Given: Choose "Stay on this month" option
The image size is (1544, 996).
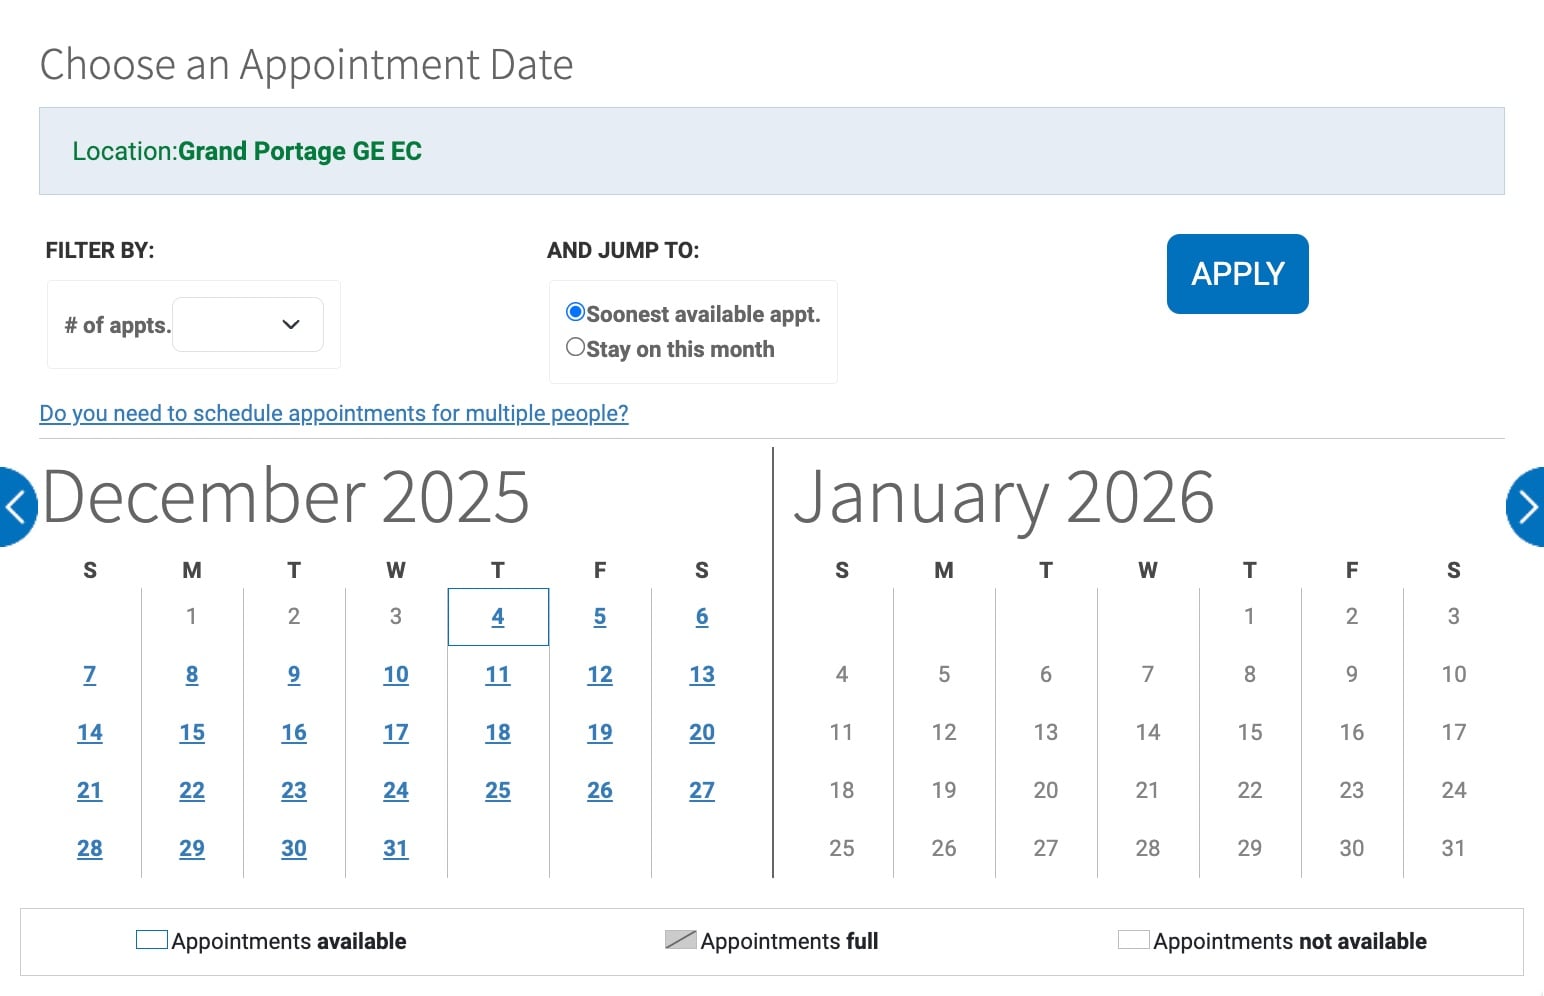Looking at the screenshot, I should (575, 346).
